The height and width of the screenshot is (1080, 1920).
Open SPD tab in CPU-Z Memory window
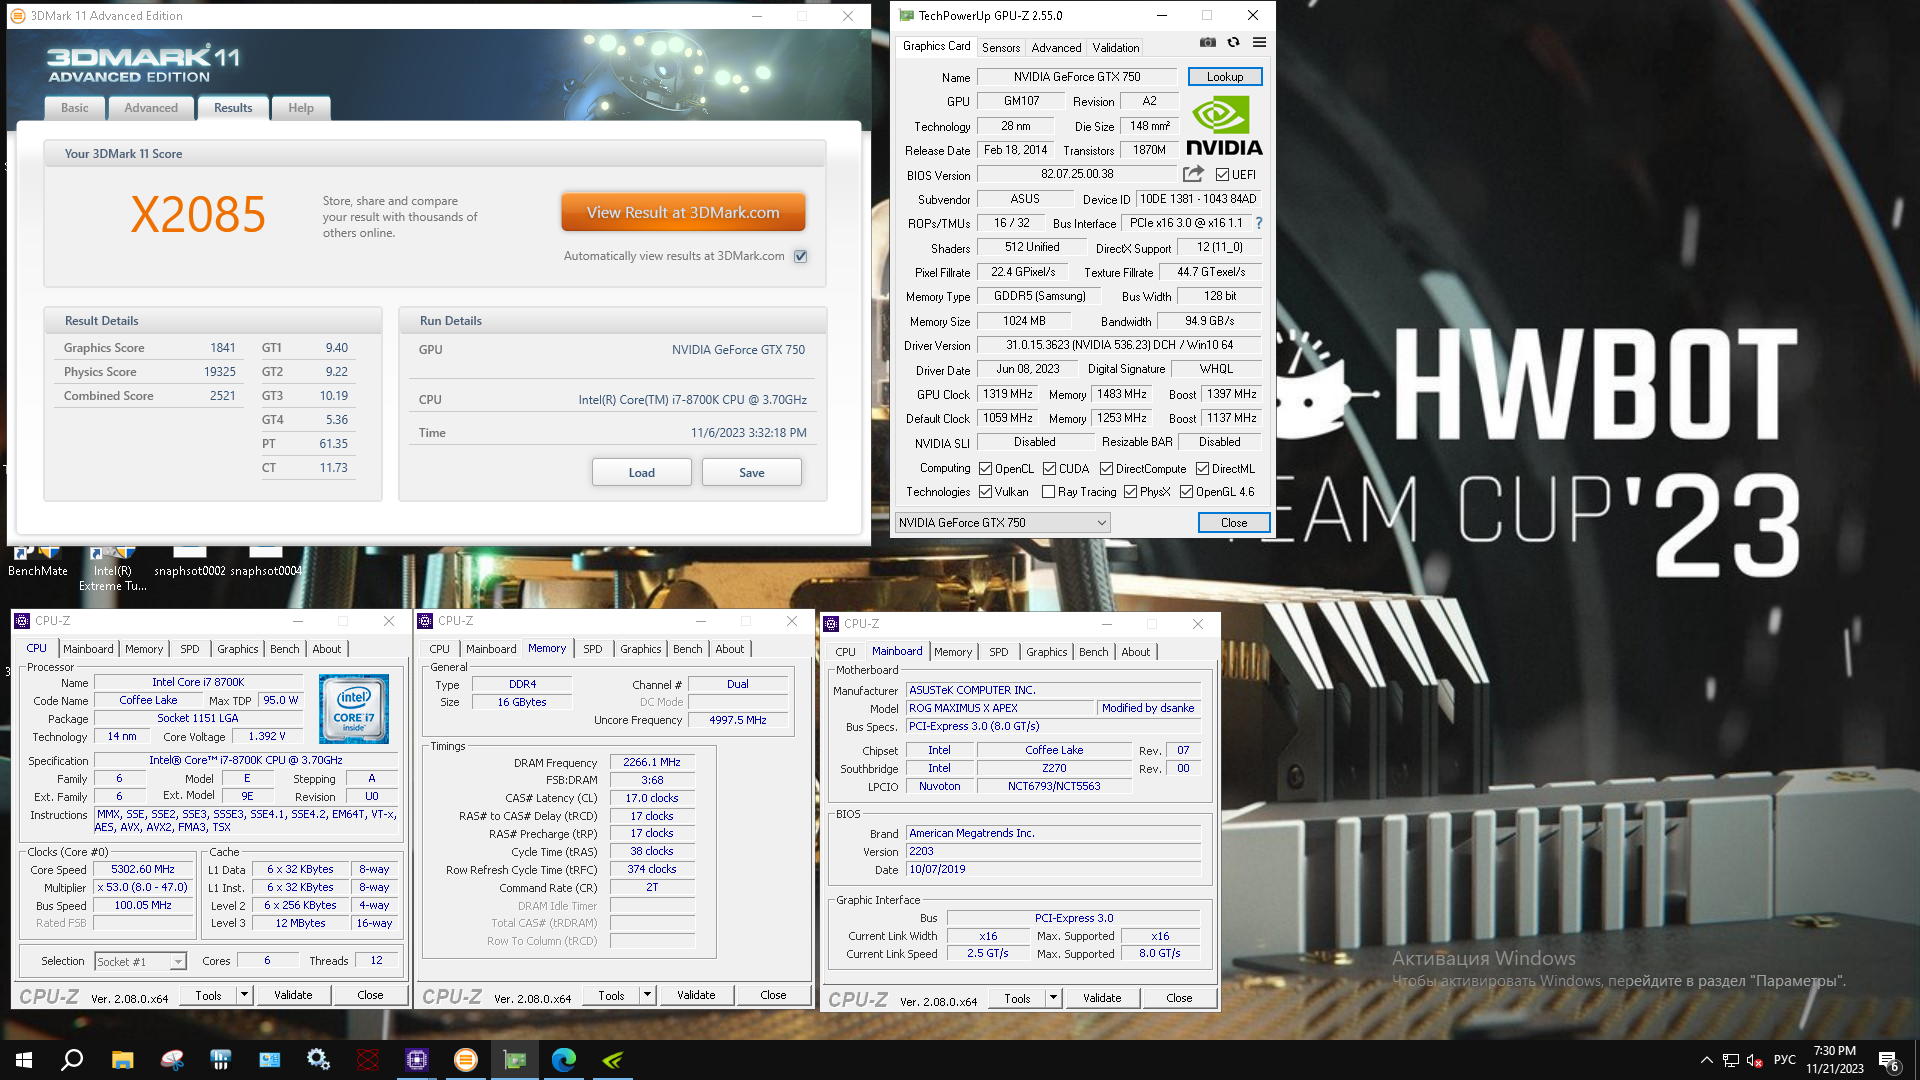pyautogui.click(x=593, y=649)
